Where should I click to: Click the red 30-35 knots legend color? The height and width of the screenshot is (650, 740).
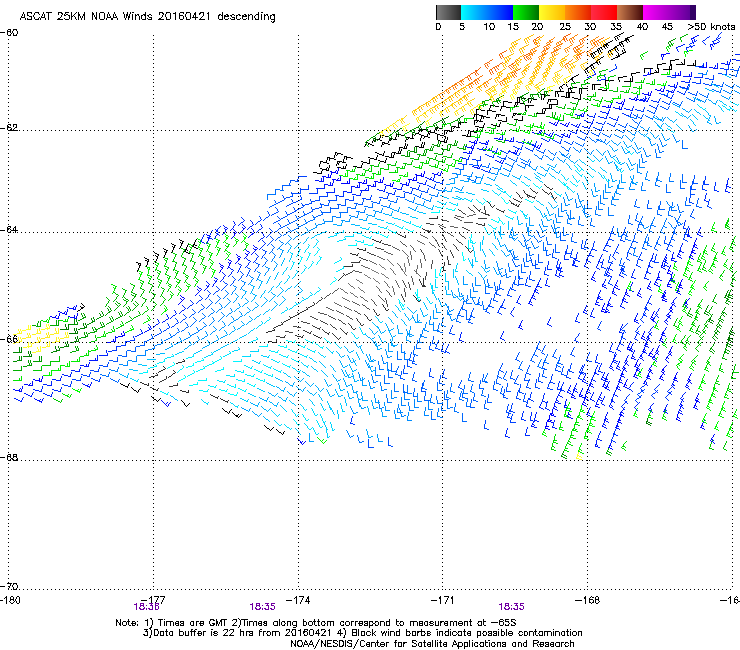[604, 12]
